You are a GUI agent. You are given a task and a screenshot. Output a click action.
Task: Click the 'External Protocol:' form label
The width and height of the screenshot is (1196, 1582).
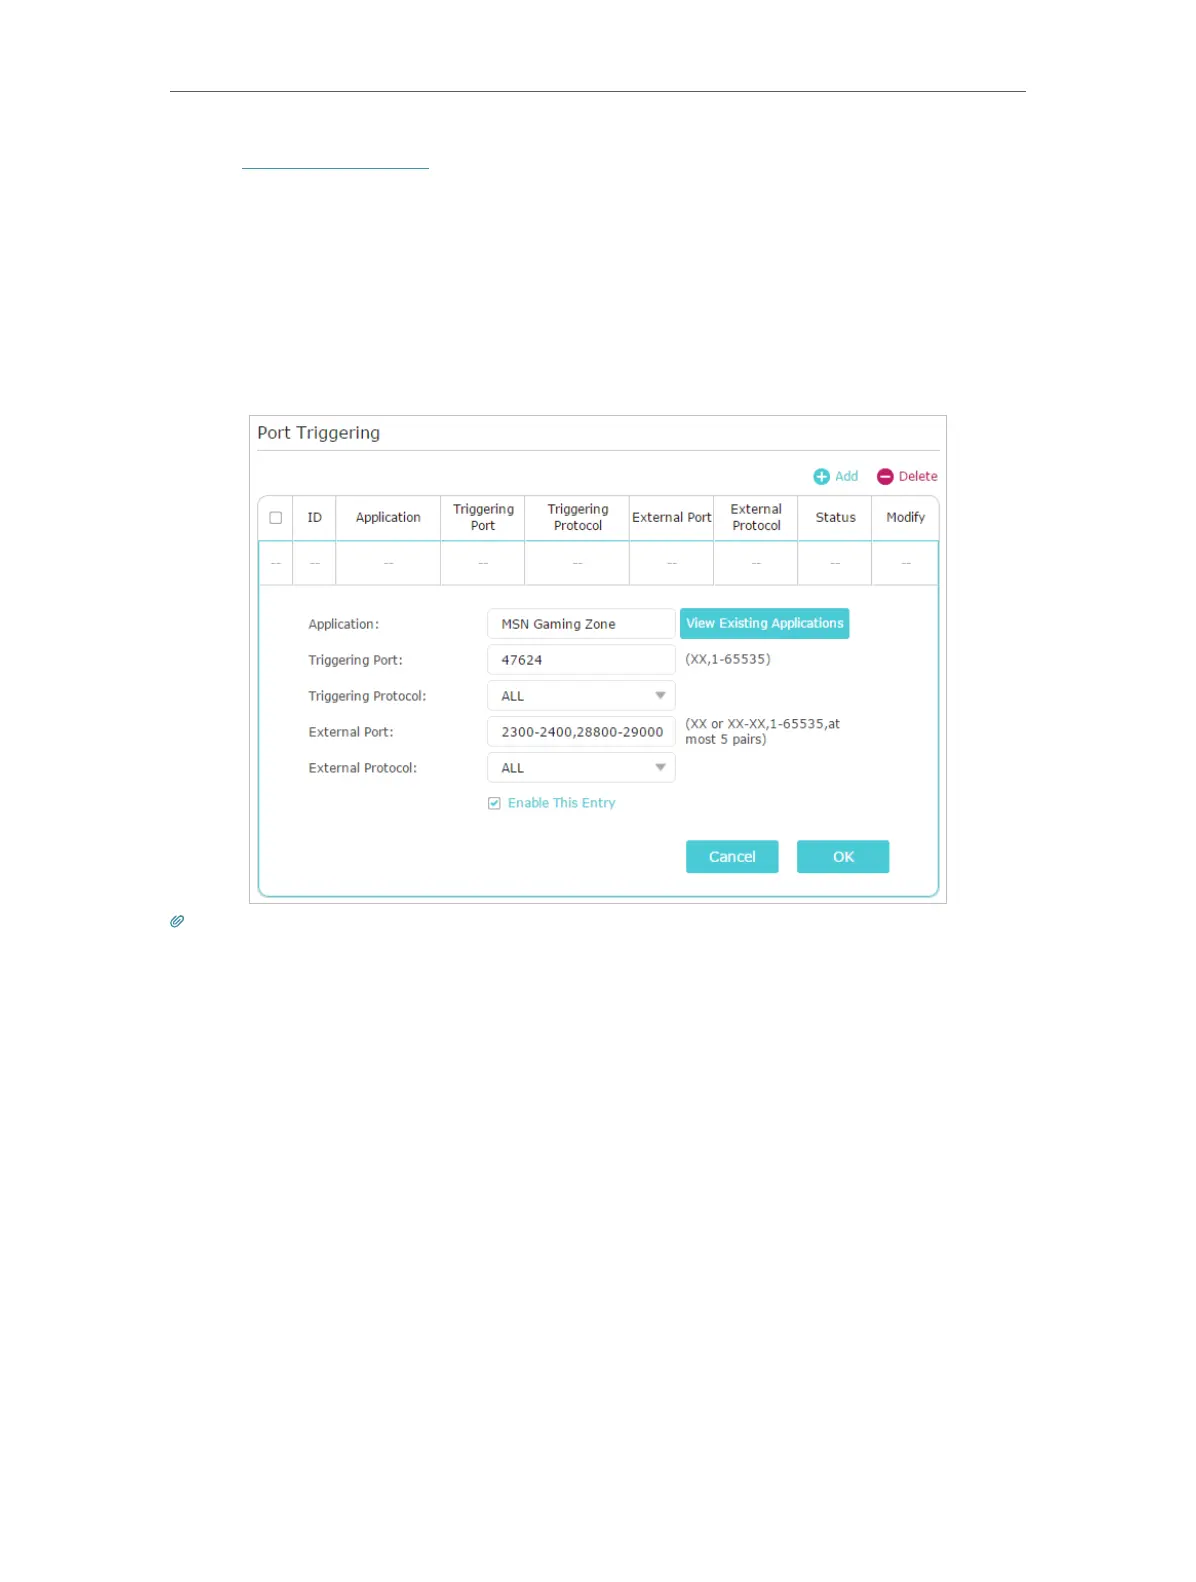coord(362,768)
